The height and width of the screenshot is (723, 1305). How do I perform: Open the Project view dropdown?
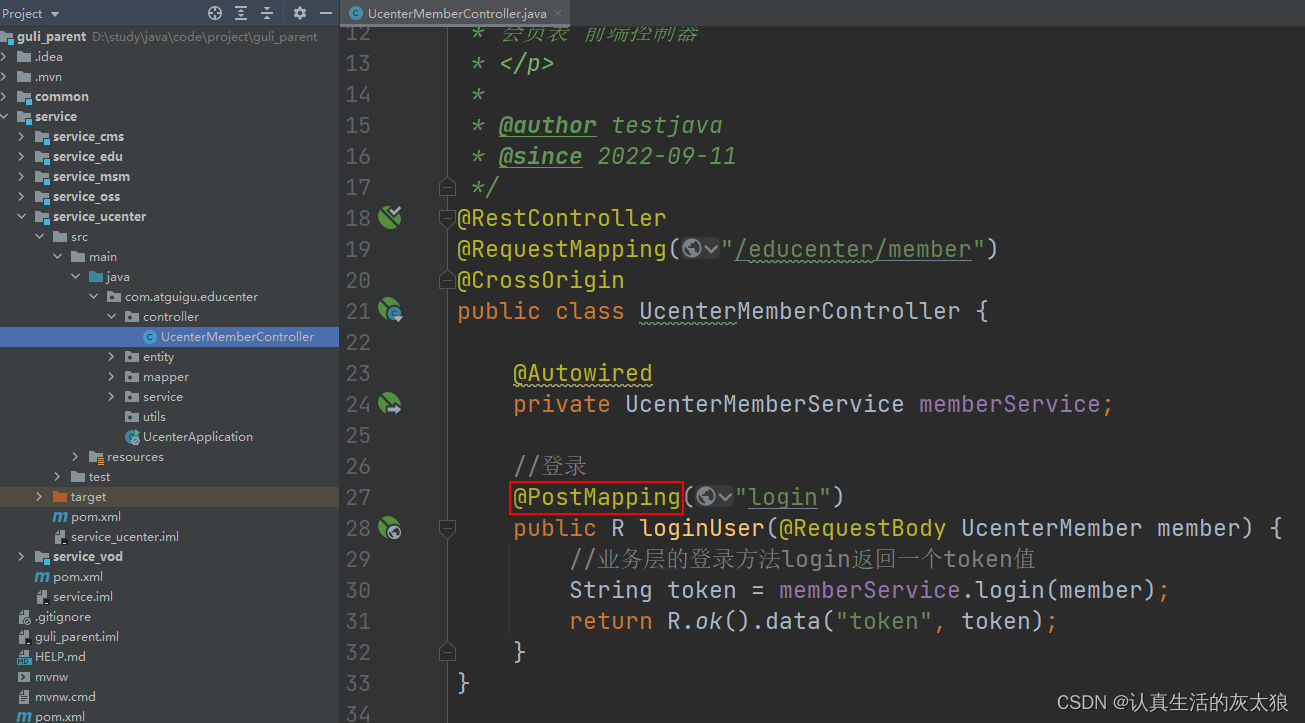coord(31,13)
